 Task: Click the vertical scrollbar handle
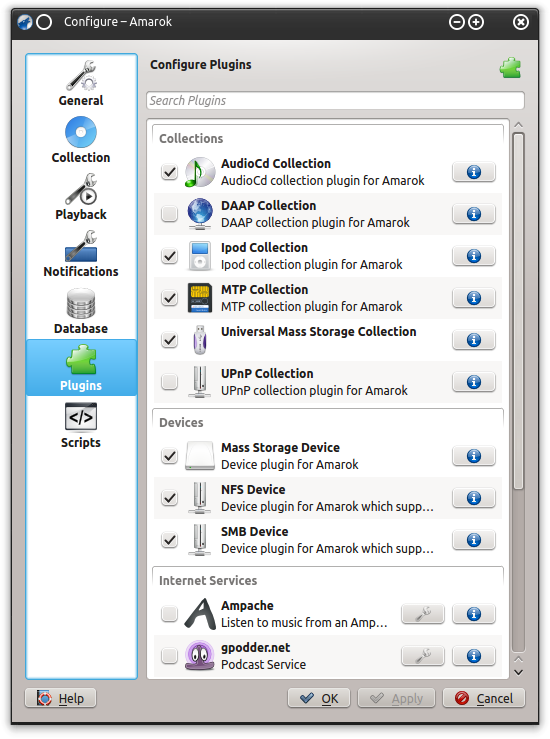coord(518,312)
